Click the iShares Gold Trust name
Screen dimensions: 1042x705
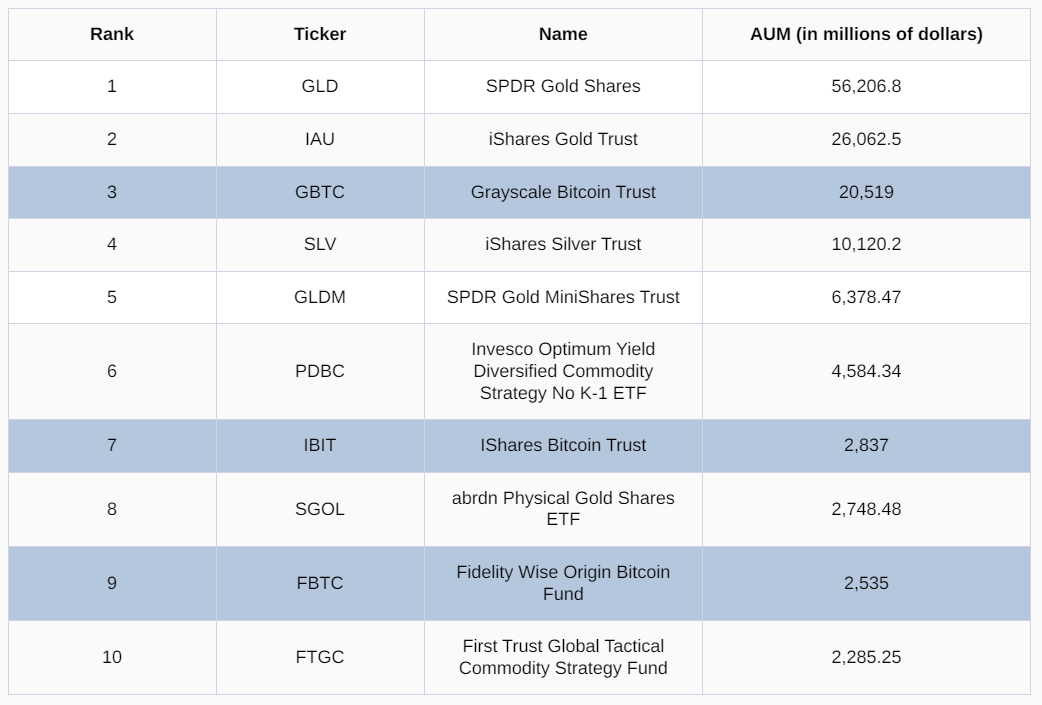(563, 139)
